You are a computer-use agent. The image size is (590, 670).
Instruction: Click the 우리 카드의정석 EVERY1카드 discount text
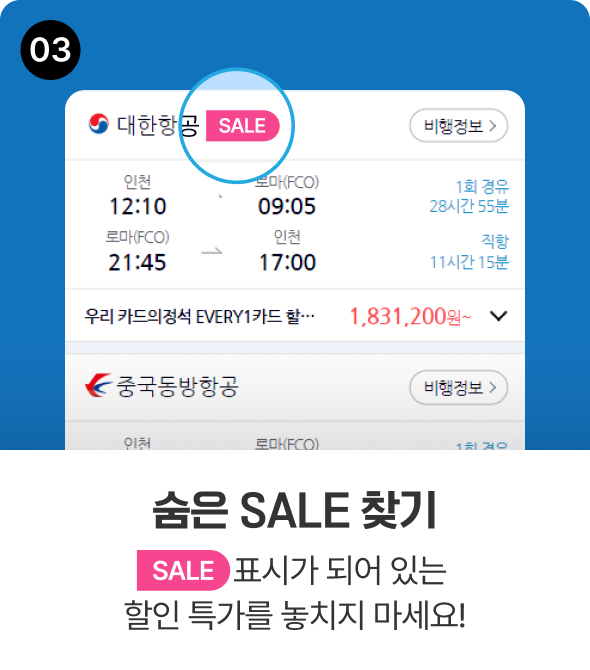pos(200,317)
